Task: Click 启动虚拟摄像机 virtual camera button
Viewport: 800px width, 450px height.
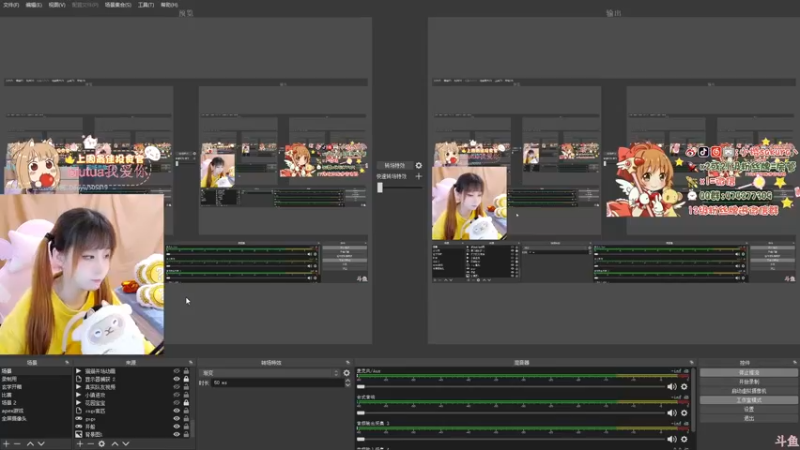Action: [x=748, y=391]
